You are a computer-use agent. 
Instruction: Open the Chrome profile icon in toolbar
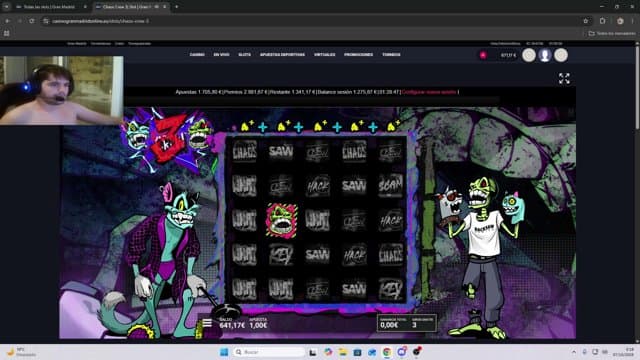pyautogui.click(x=620, y=21)
